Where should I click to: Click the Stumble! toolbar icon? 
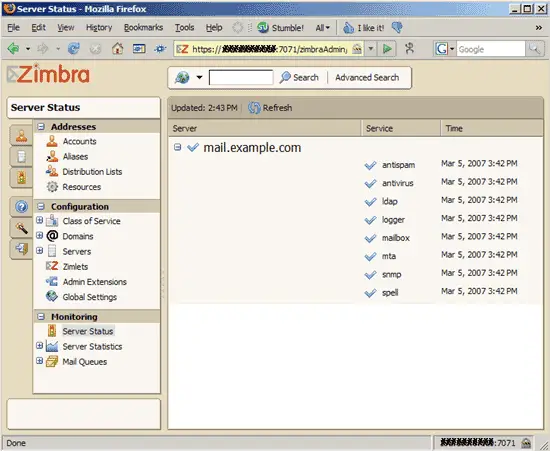tap(263, 27)
